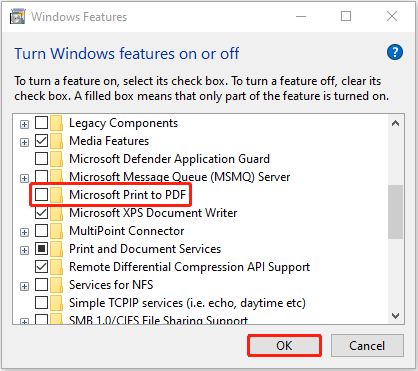The width and height of the screenshot is (418, 371).
Task: Maximize the Windows Features window
Action: 346,16
